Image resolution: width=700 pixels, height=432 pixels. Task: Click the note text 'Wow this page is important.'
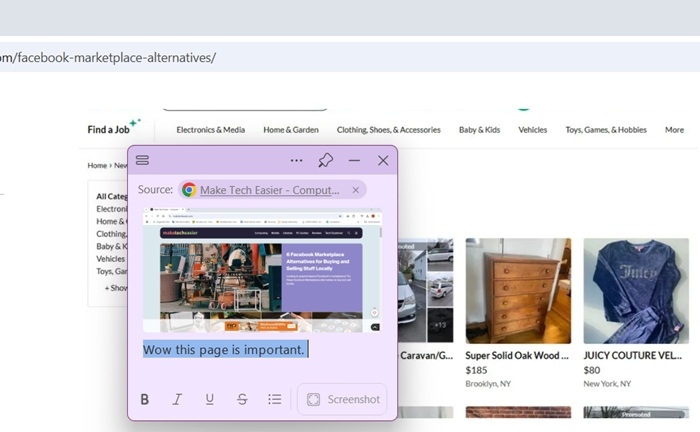(x=223, y=349)
